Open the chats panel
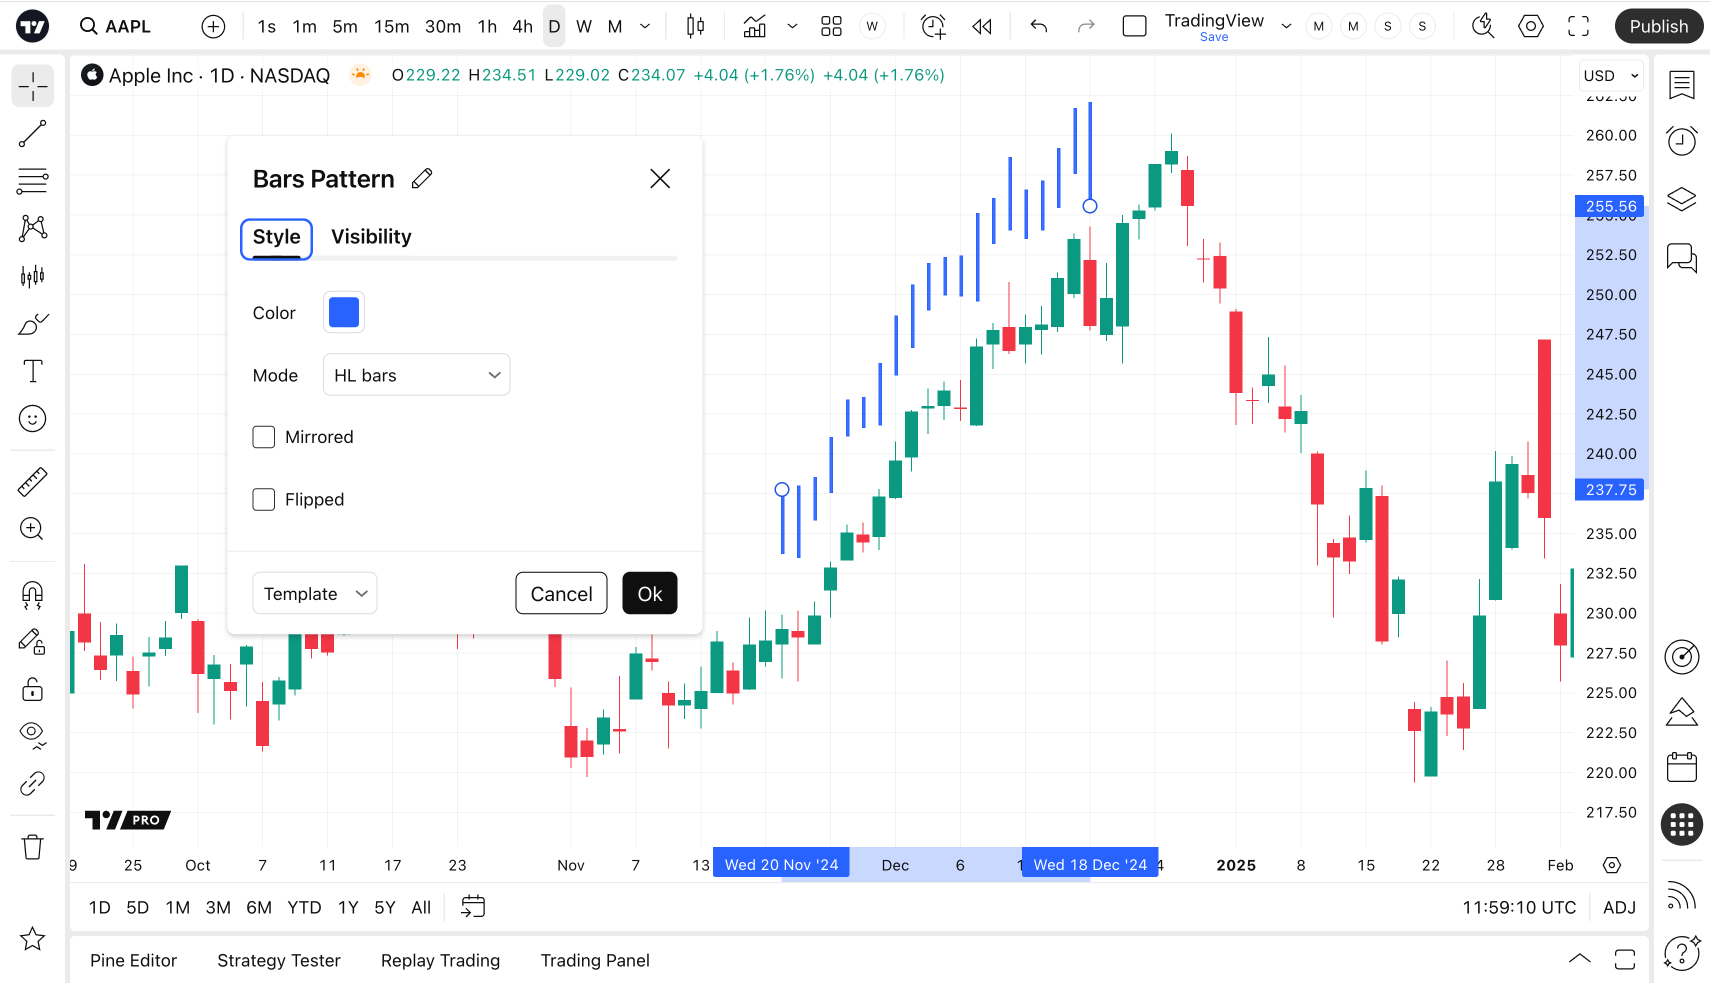Screen dimensions: 1711x983 click(1682, 257)
